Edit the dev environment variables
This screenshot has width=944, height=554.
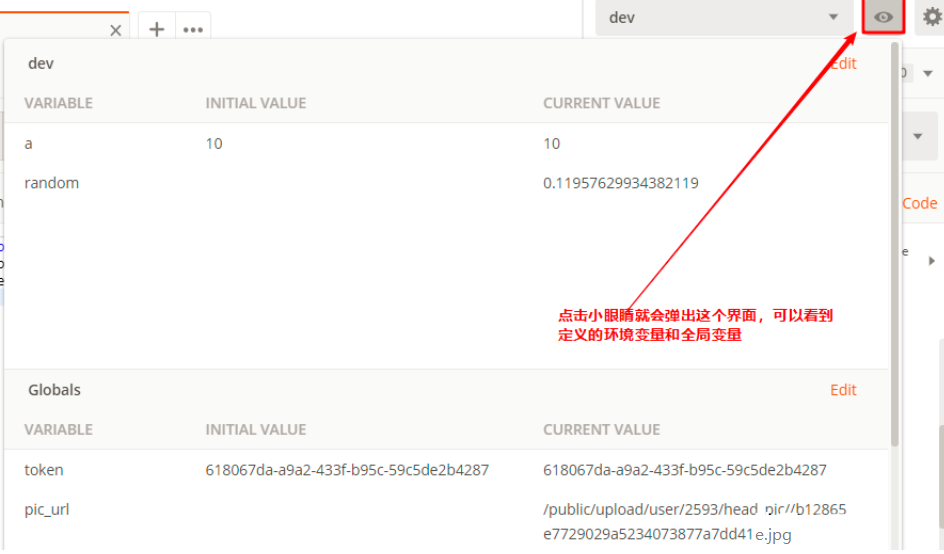pos(843,63)
